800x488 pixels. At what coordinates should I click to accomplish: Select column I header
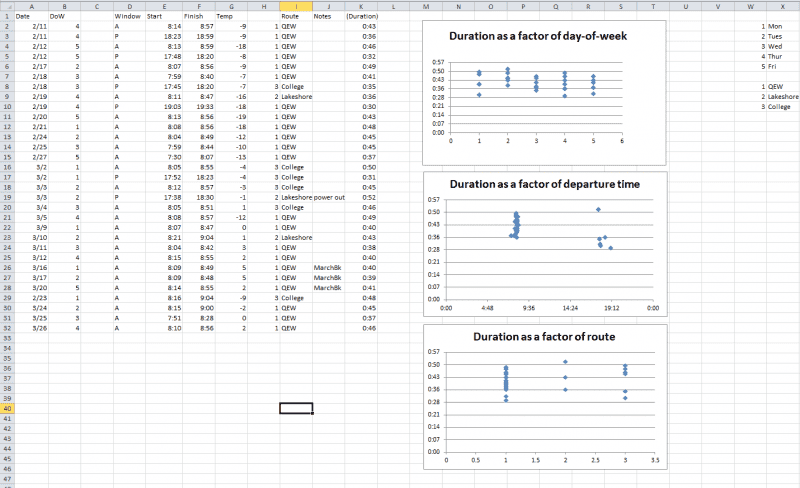(x=295, y=7)
